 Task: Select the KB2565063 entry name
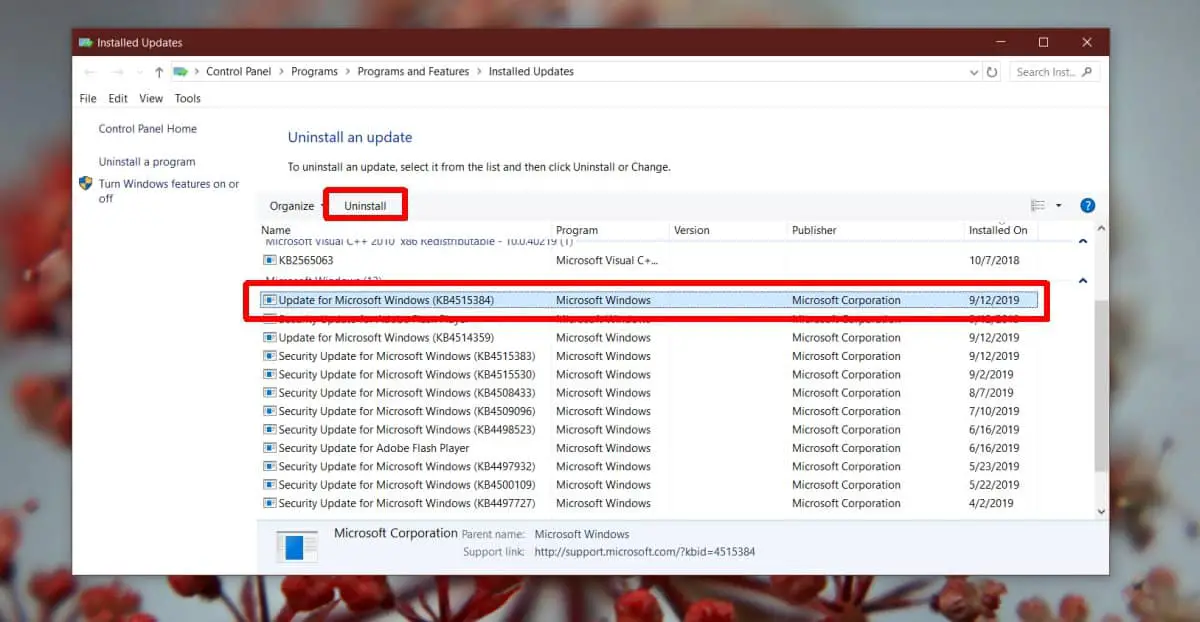tap(306, 260)
